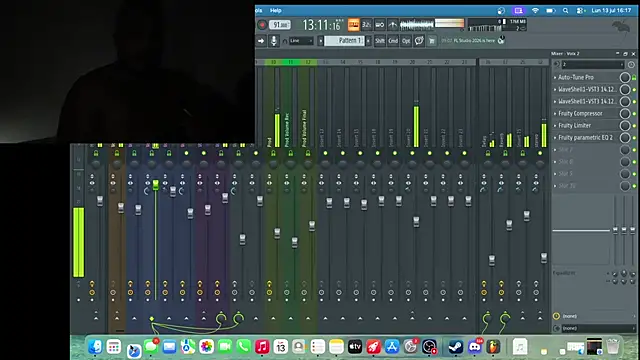The image size is (640, 360).
Task: Open the shopping cart content library icon
Action: pos(432,40)
